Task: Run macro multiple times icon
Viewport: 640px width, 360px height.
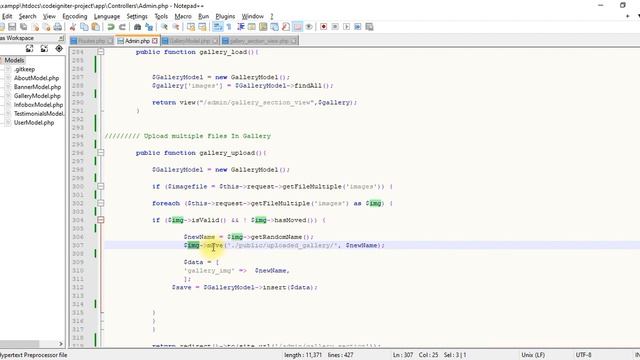Action: point(358,27)
